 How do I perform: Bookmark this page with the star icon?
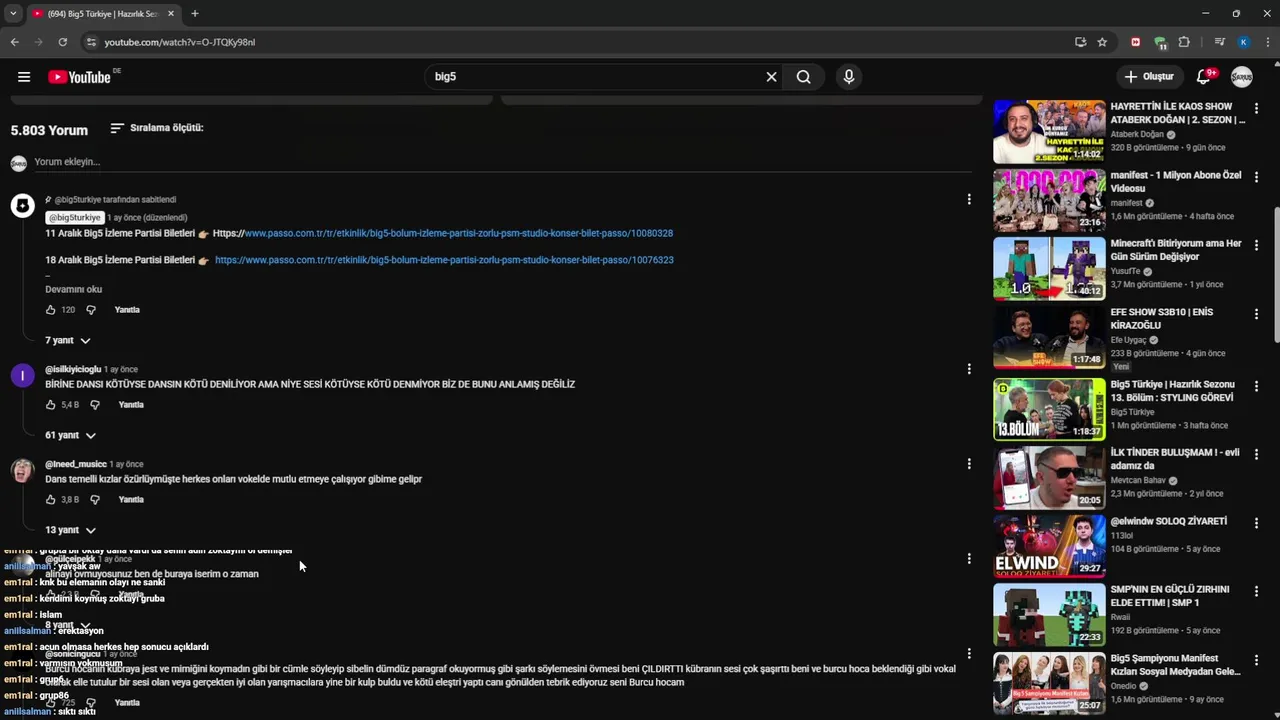(1102, 42)
